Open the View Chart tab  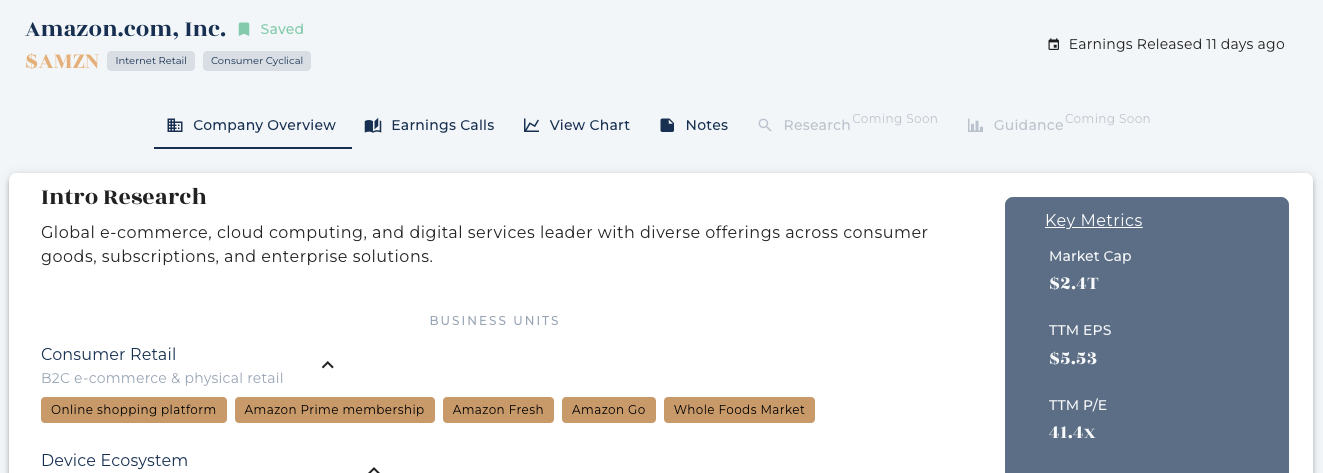(577, 125)
